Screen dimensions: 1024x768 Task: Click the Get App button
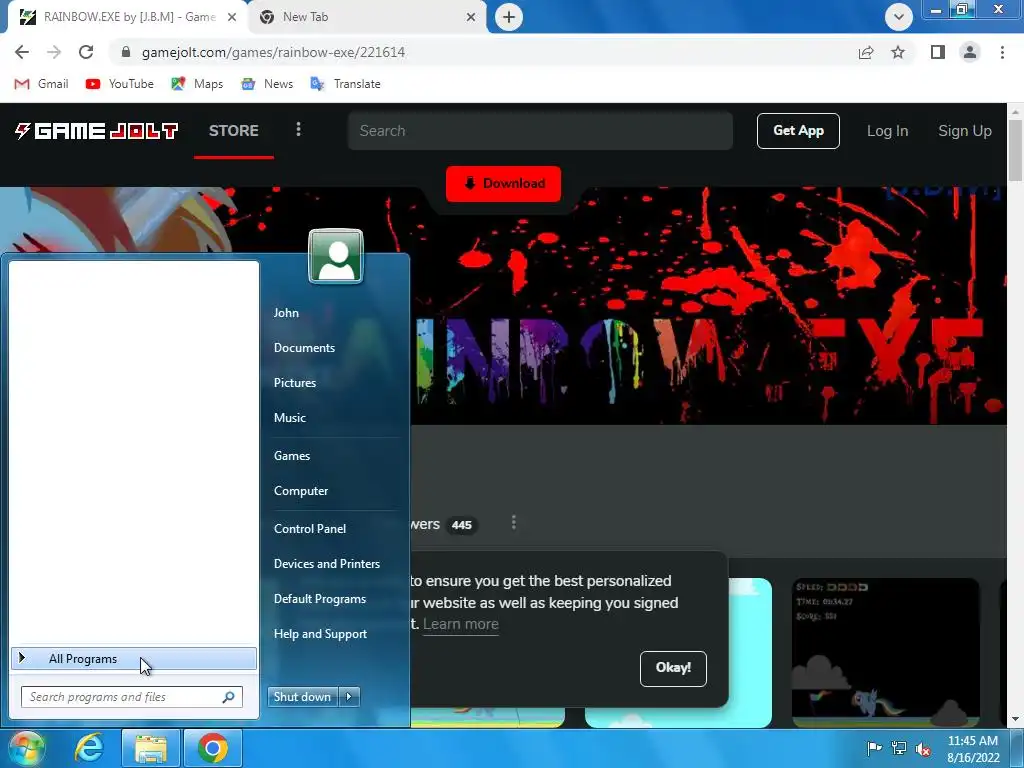click(x=798, y=131)
